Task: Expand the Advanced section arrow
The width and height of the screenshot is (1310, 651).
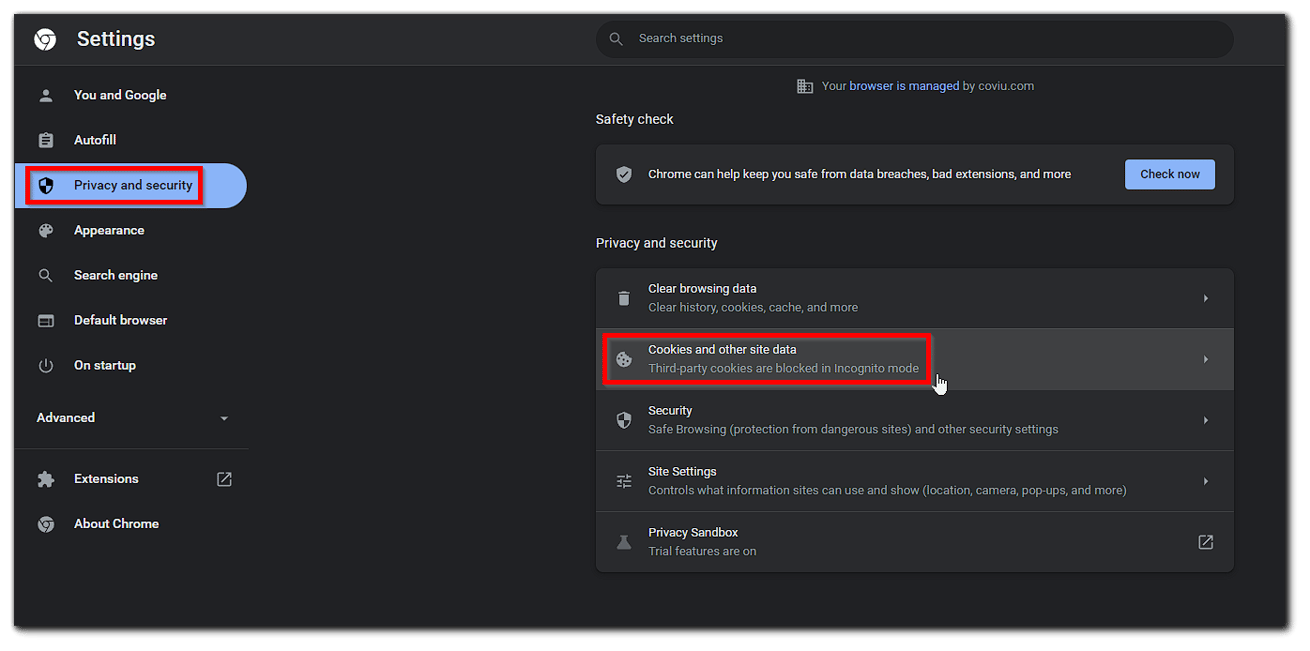Action: [224, 418]
